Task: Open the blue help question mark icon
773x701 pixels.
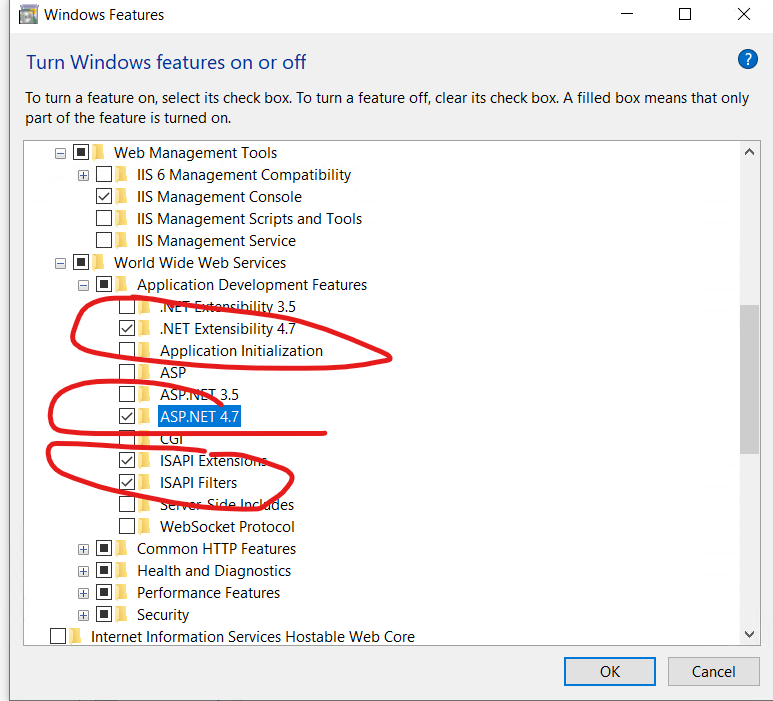Action: [x=747, y=60]
